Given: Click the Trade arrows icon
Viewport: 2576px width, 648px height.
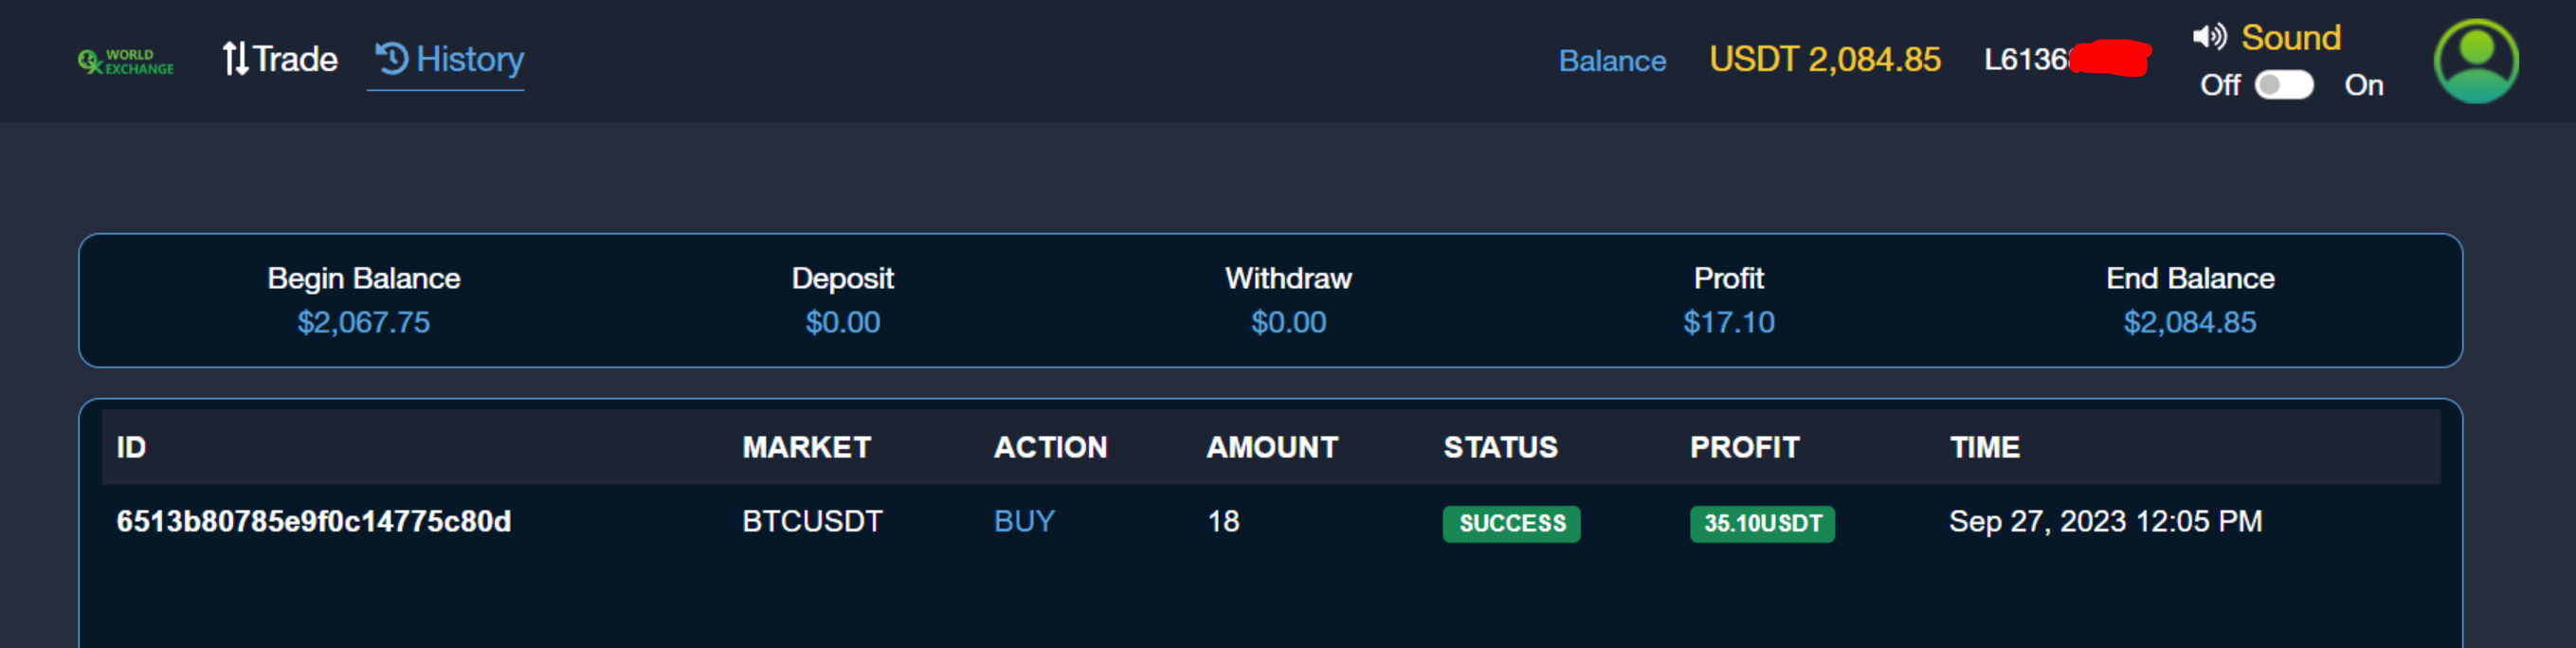Looking at the screenshot, I should [235, 59].
